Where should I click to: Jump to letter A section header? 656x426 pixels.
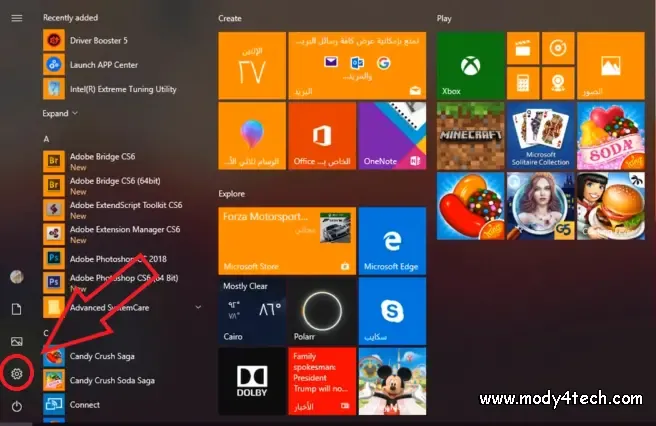tap(46, 139)
